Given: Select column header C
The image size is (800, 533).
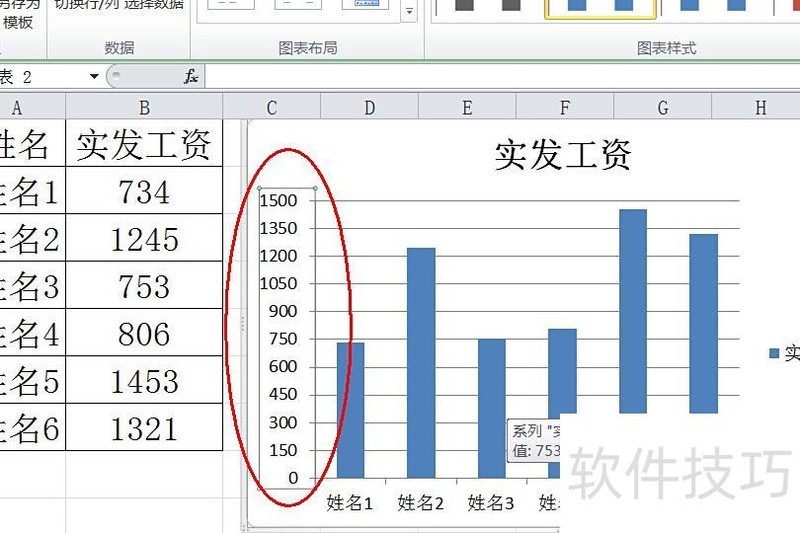Looking at the screenshot, I should pos(271,107).
